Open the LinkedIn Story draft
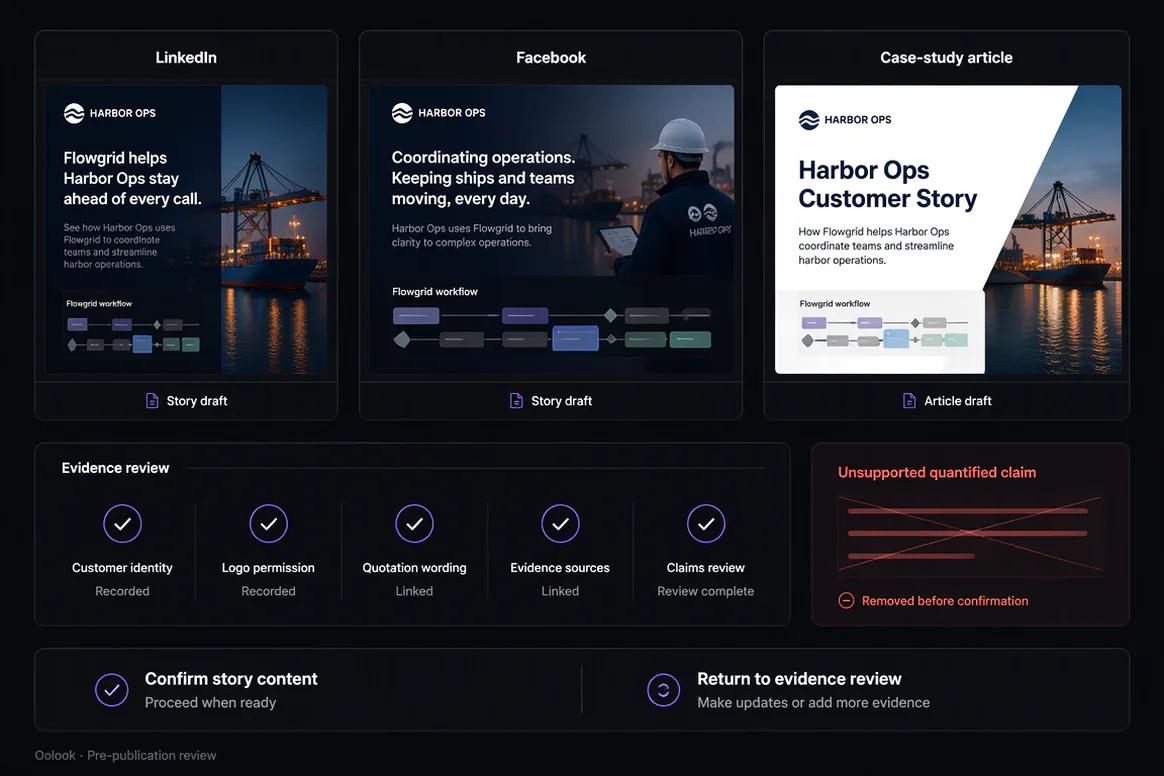Viewport: 1164px width, 776px height. (186, 401)
